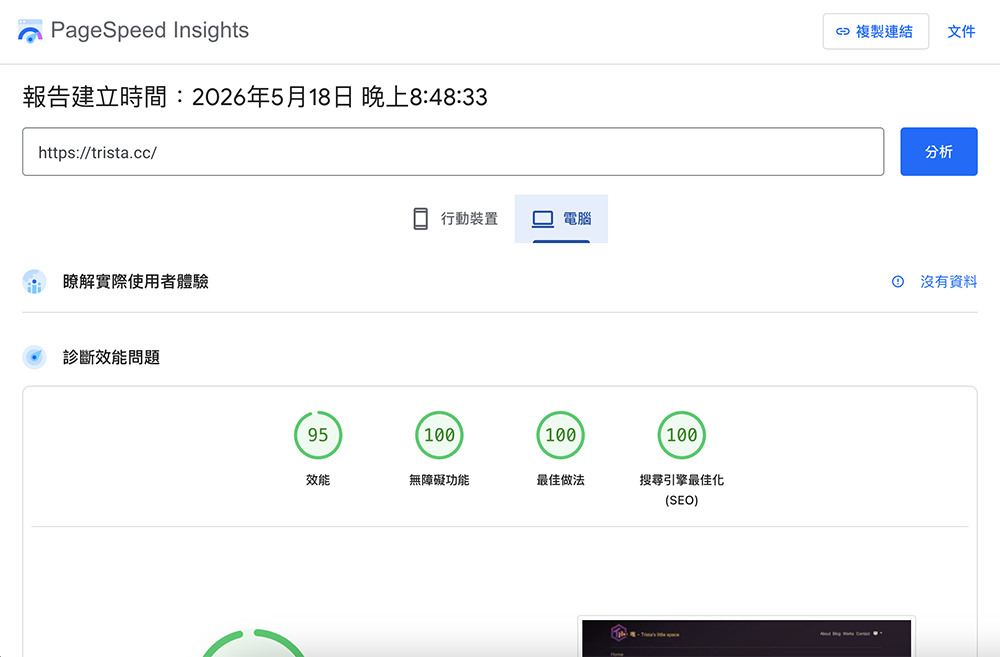Click the https://trista.cc/ URL input field
This screenshot has width=1000, height=657.
[x=453, y=152]
